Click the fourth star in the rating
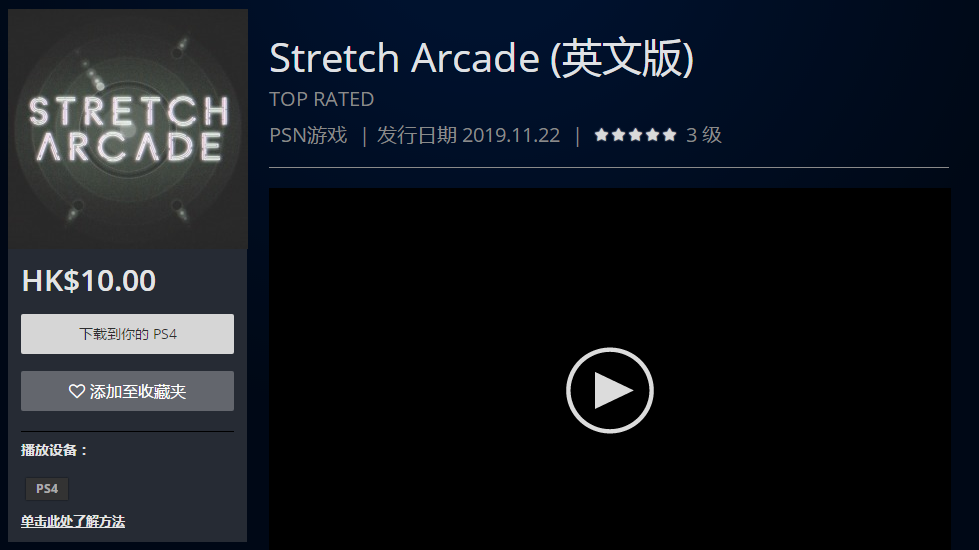The width and height of the screenshot is (979, 550). 652,135
